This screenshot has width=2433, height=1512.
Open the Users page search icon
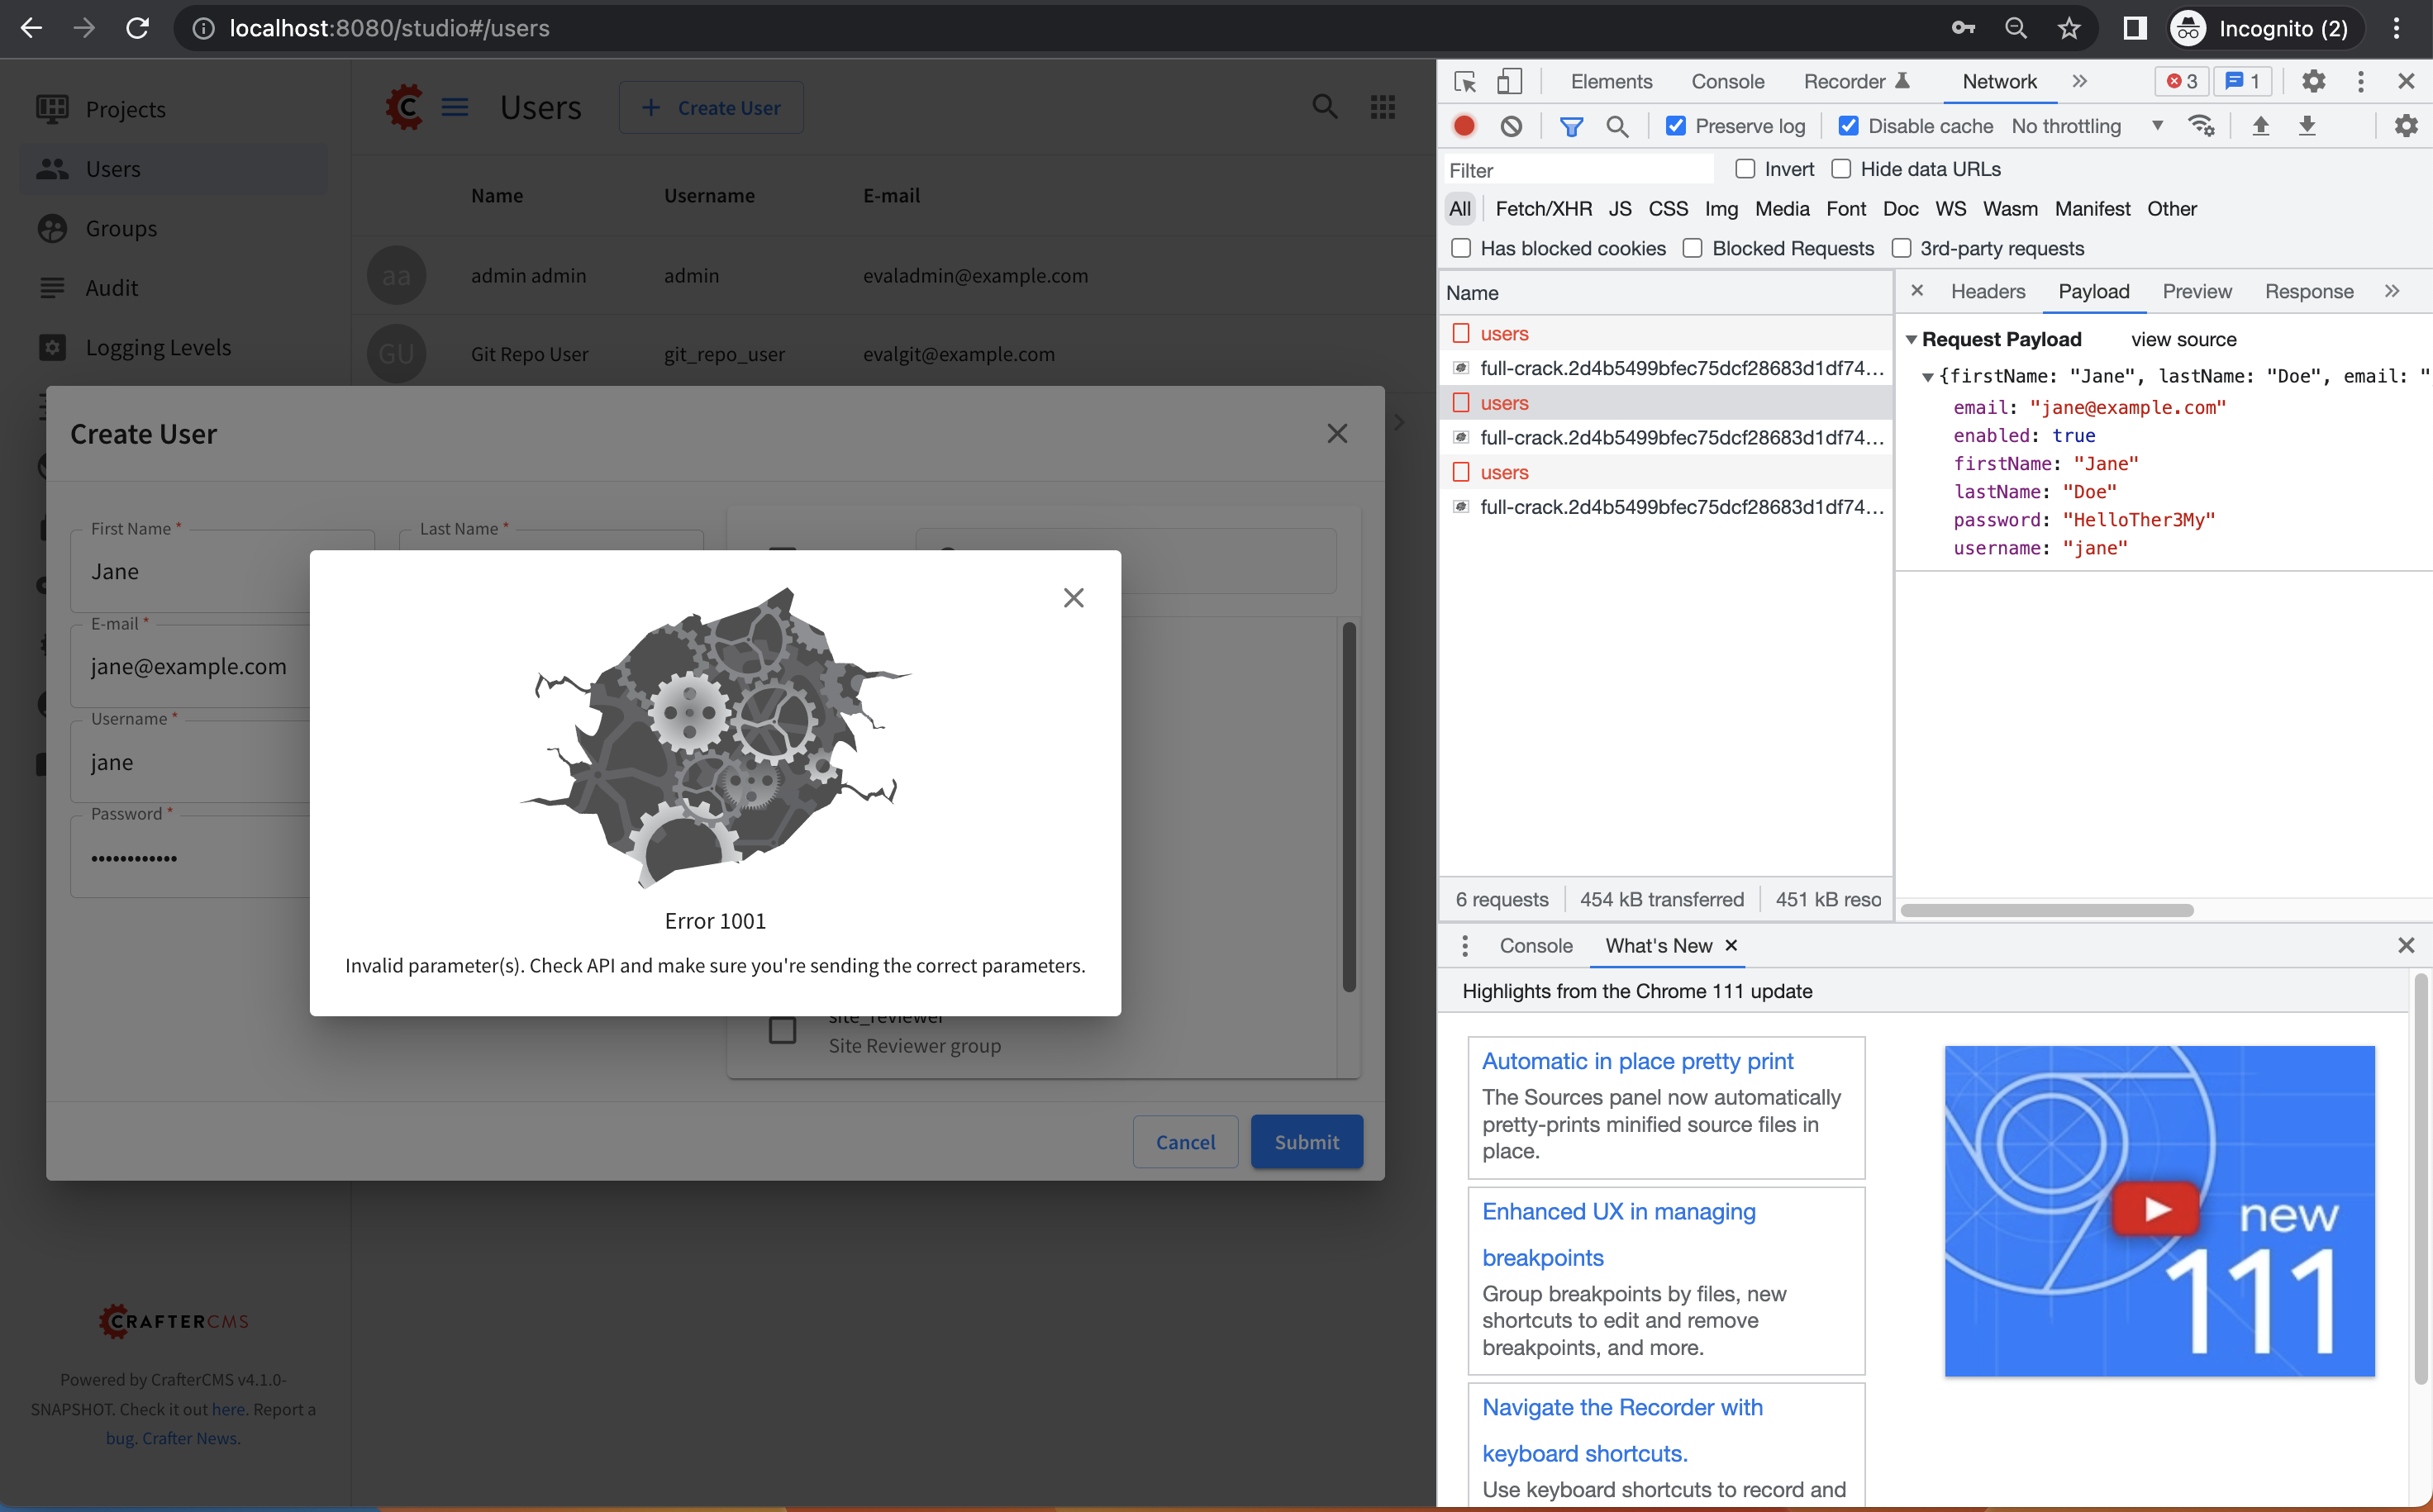point(1325,106)
